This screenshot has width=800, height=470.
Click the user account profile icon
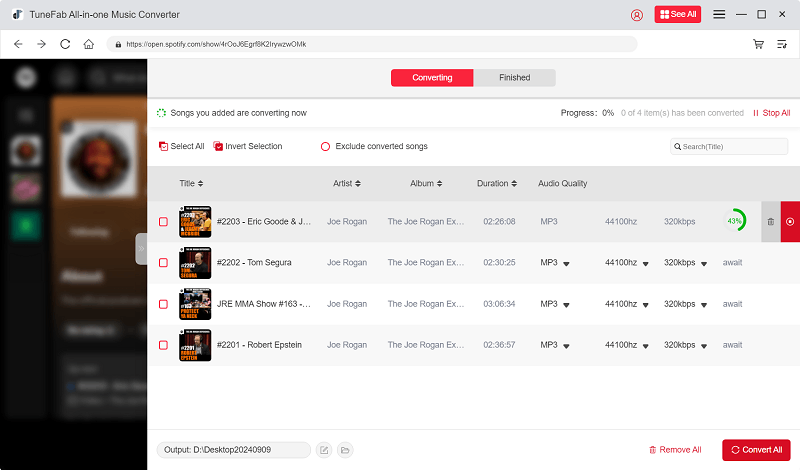(x=637, y=15)
